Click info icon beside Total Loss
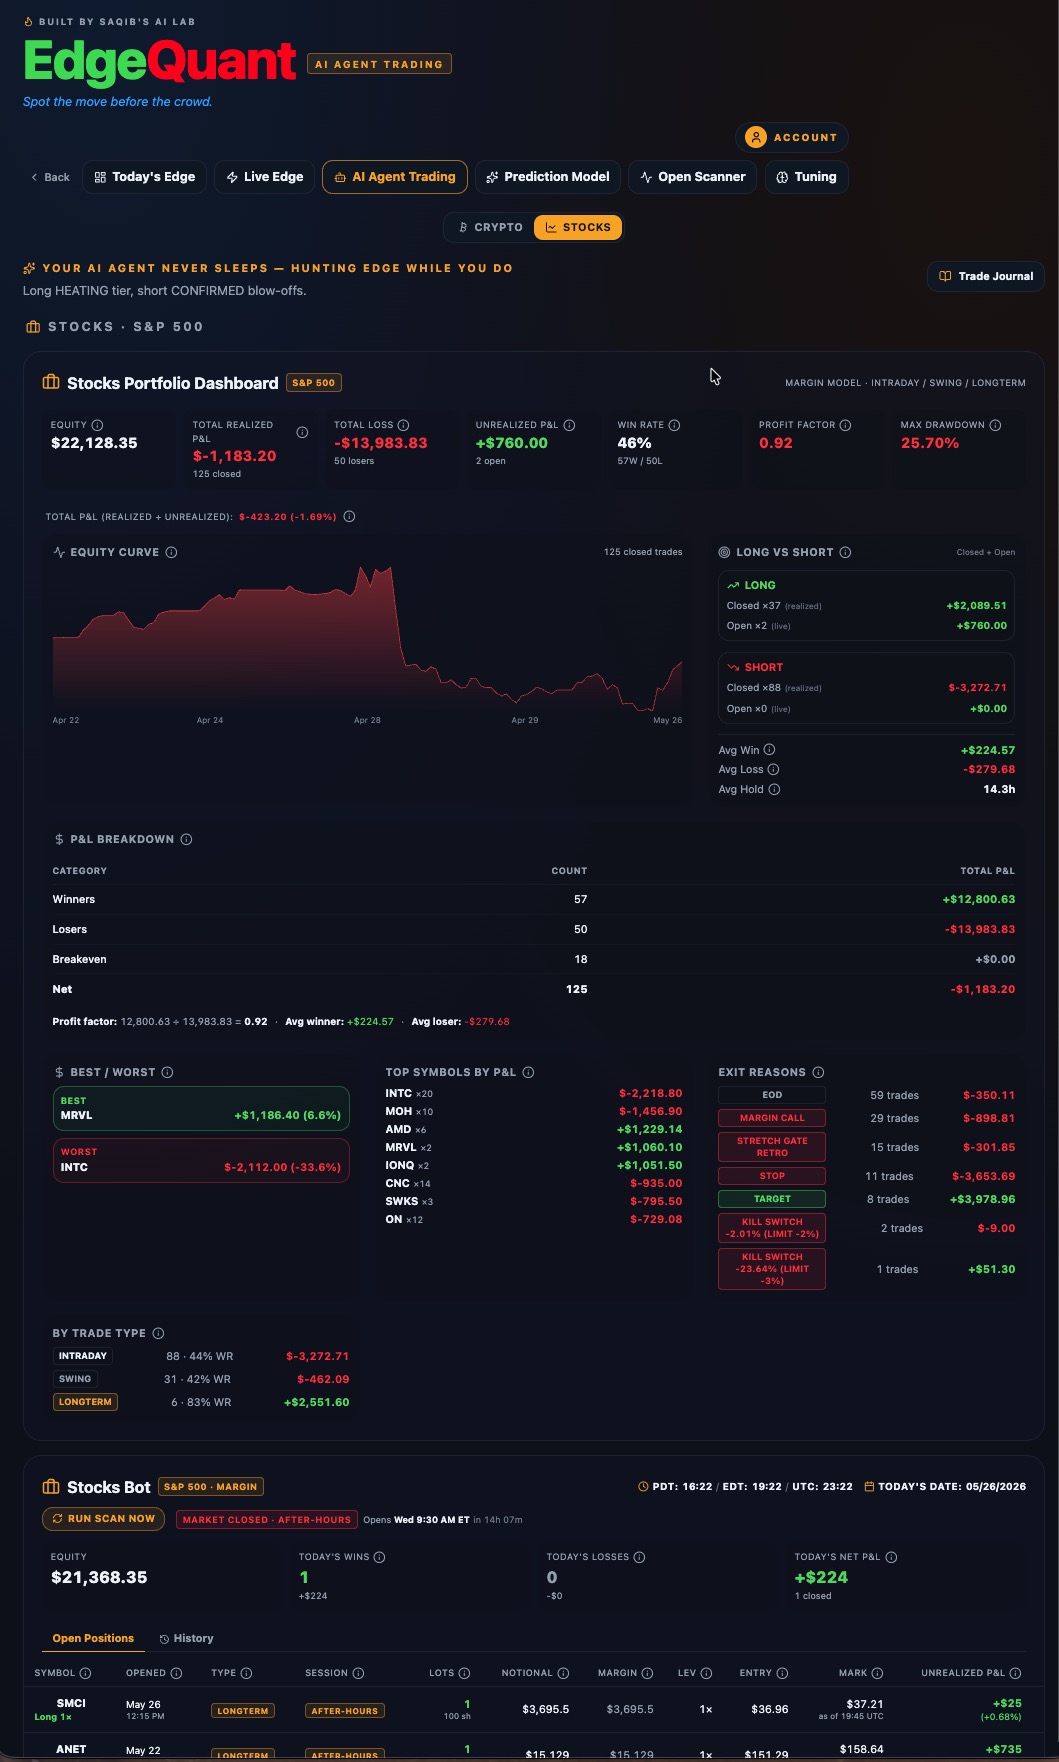The image size is (1059, 1762). [403, 425]
